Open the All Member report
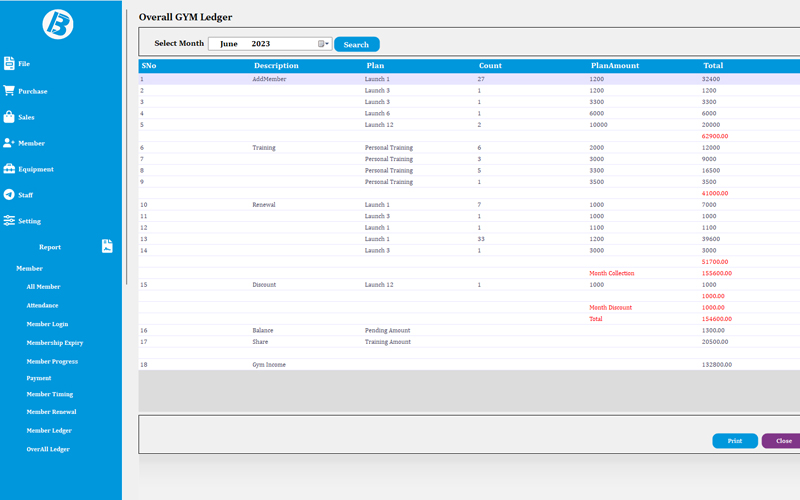This screenshot has width=800, height=500. coord(43,287)
